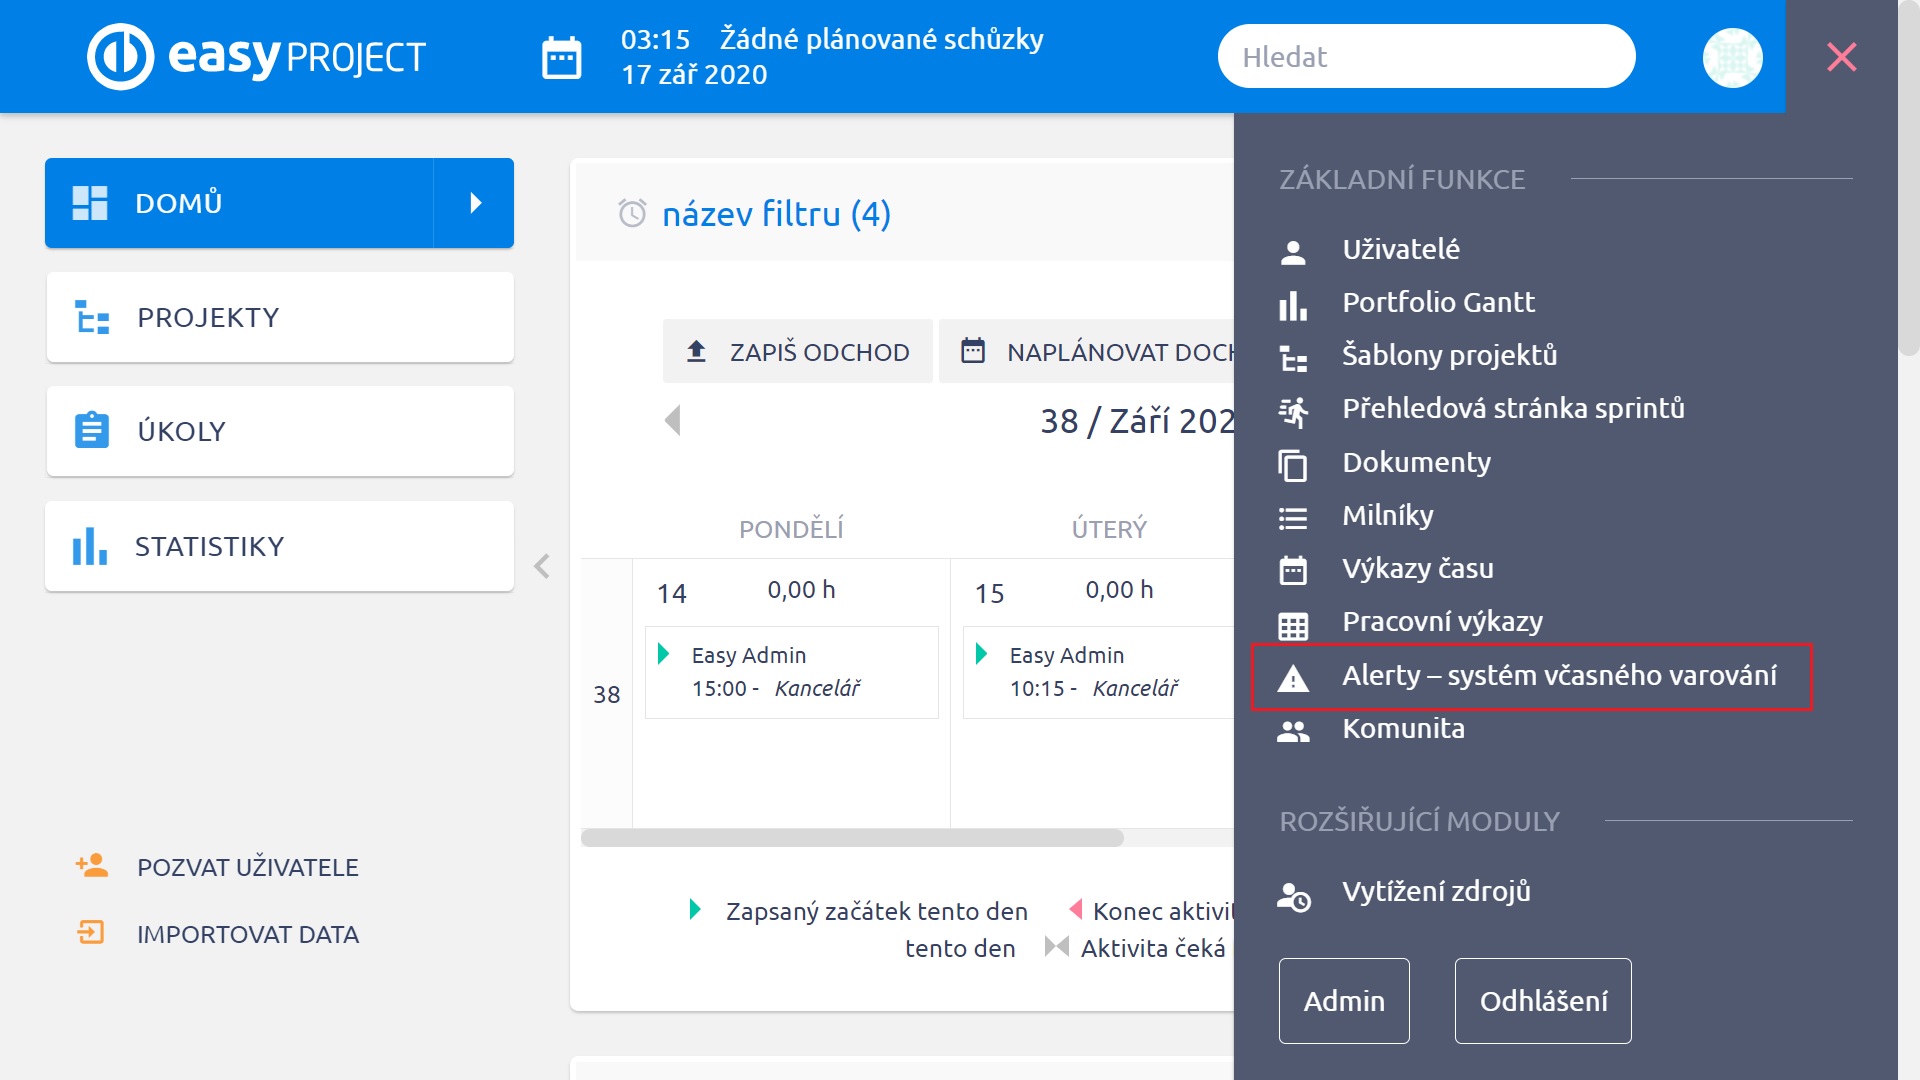
Task: Open the PROJEKTY menu
Action: (x=280, y=317)
